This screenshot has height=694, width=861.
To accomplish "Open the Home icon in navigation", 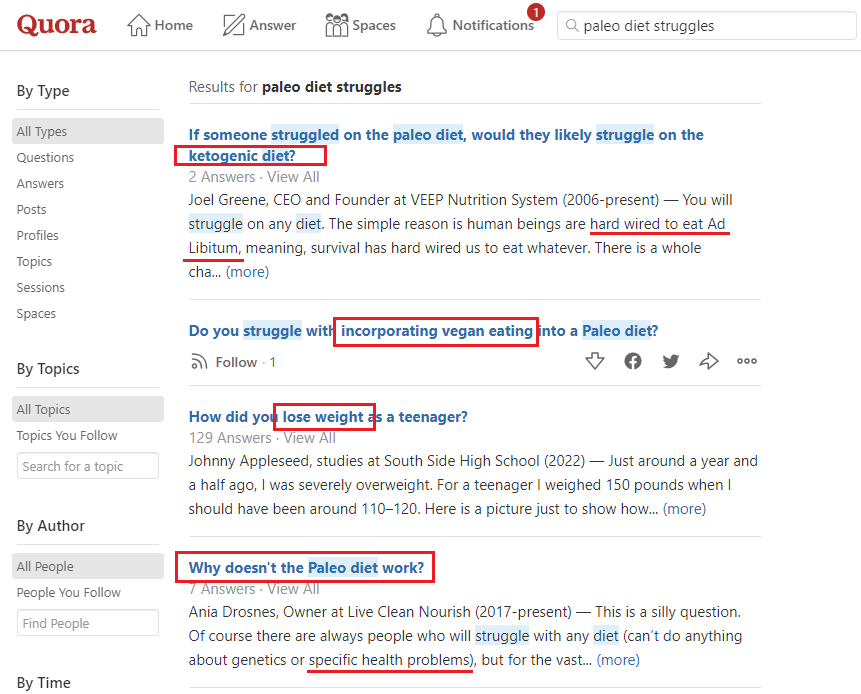I will pyautogui.click(x=138, y=25).
